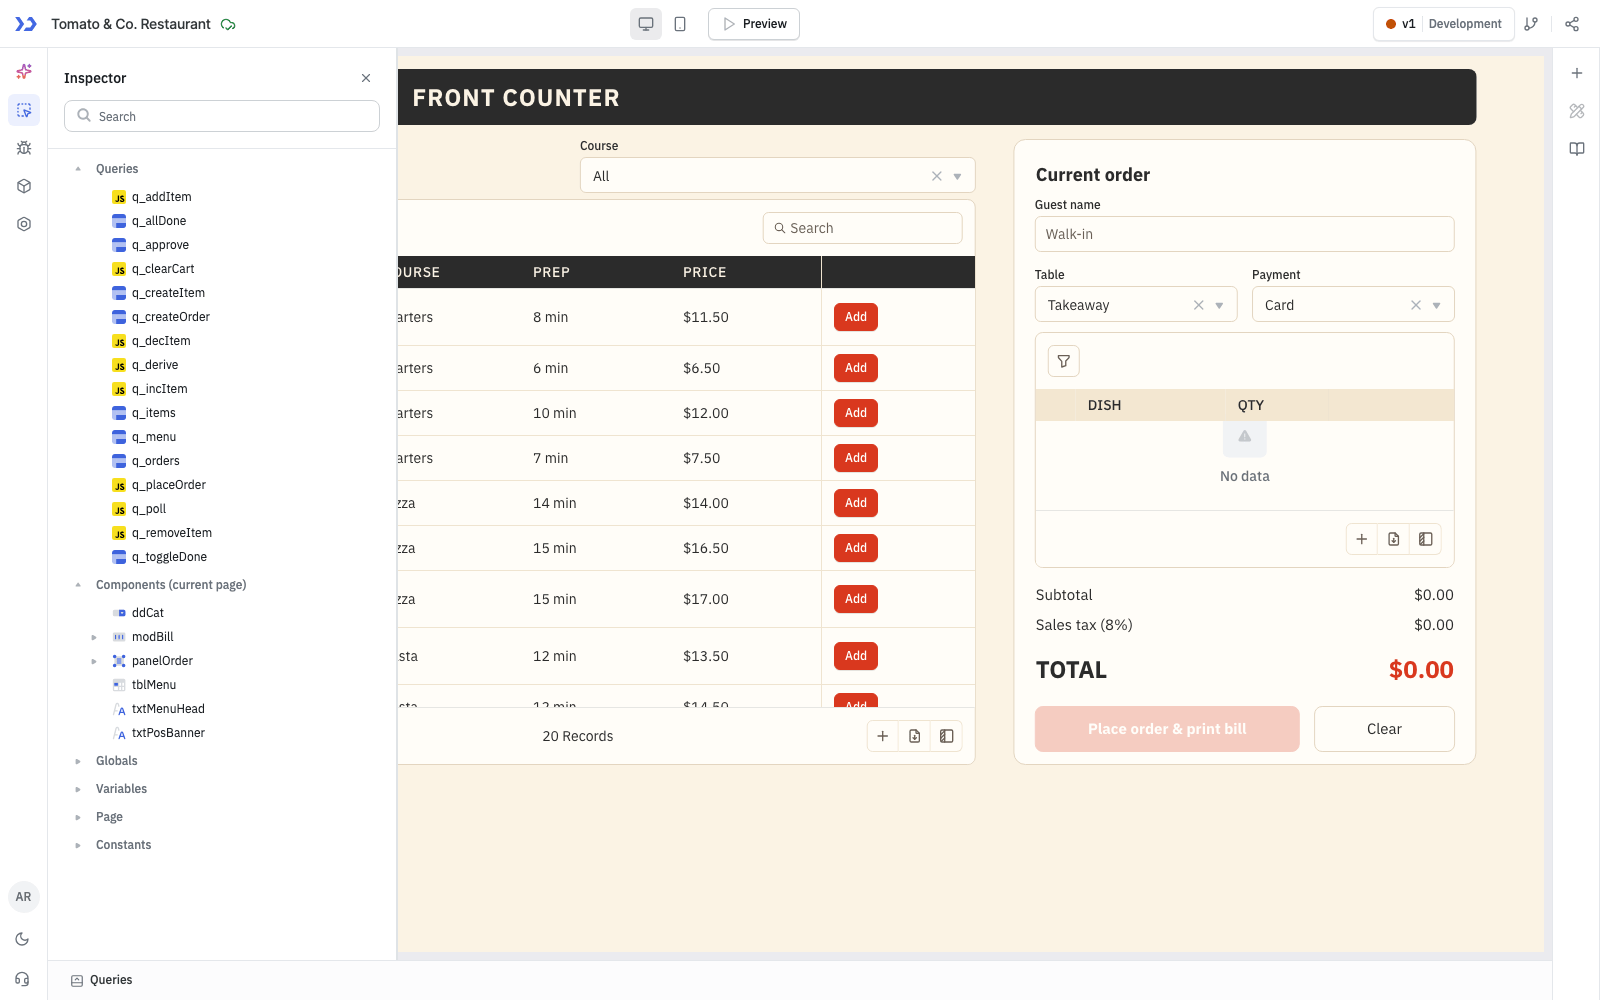The height and width of the screenshot is (1000, 1600).
Task: Toggle dark mode moon icon
Action: point(22,939)
